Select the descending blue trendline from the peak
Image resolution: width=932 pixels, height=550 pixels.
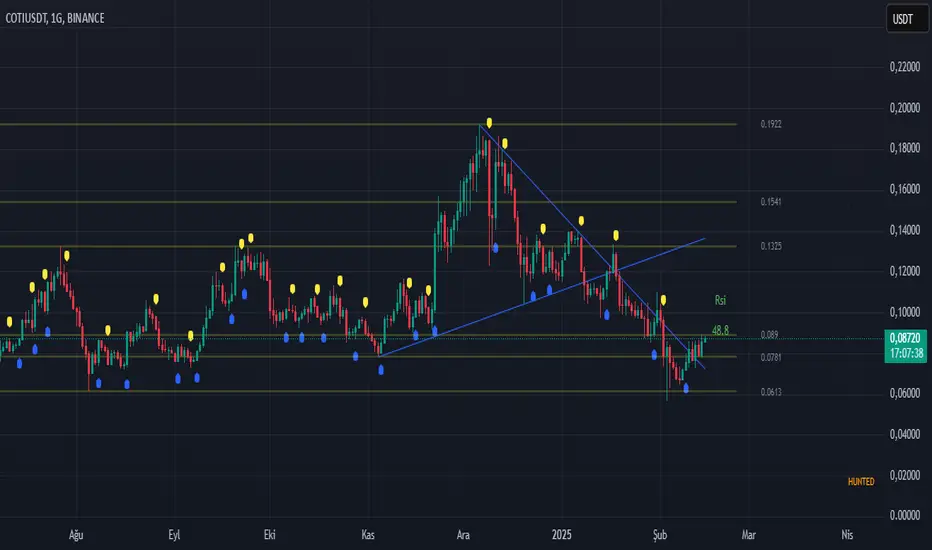[591, 246]
